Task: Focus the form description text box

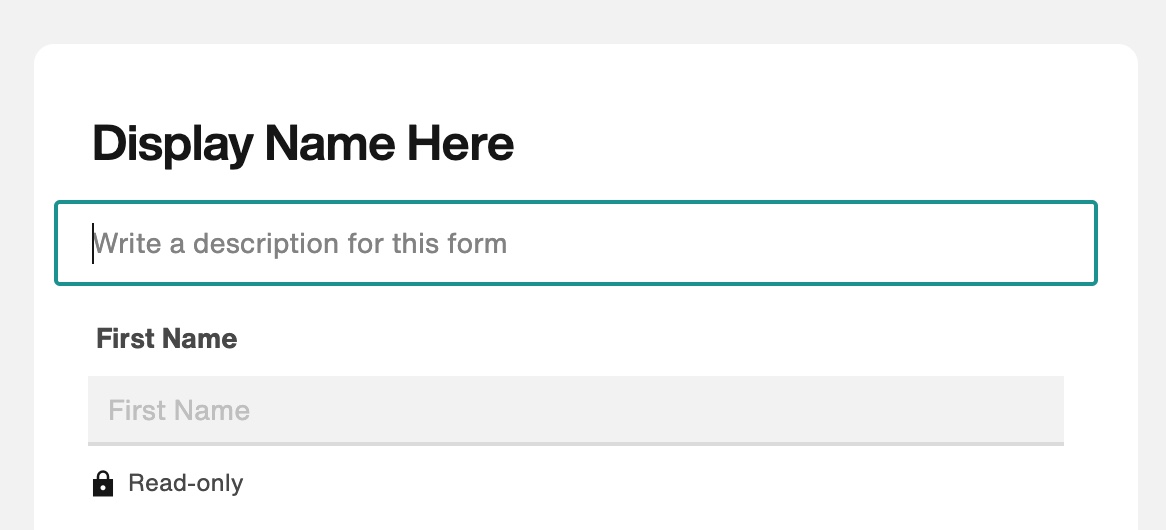Action: 576,242
